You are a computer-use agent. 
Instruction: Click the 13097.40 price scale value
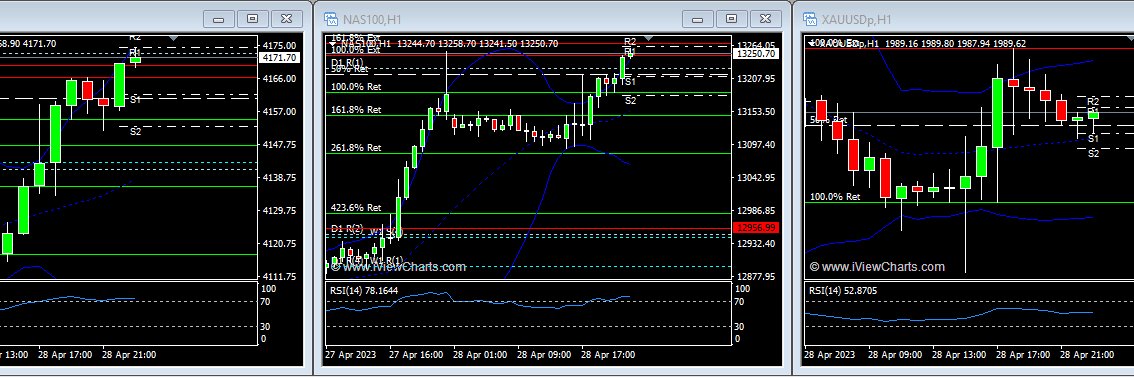755,145
